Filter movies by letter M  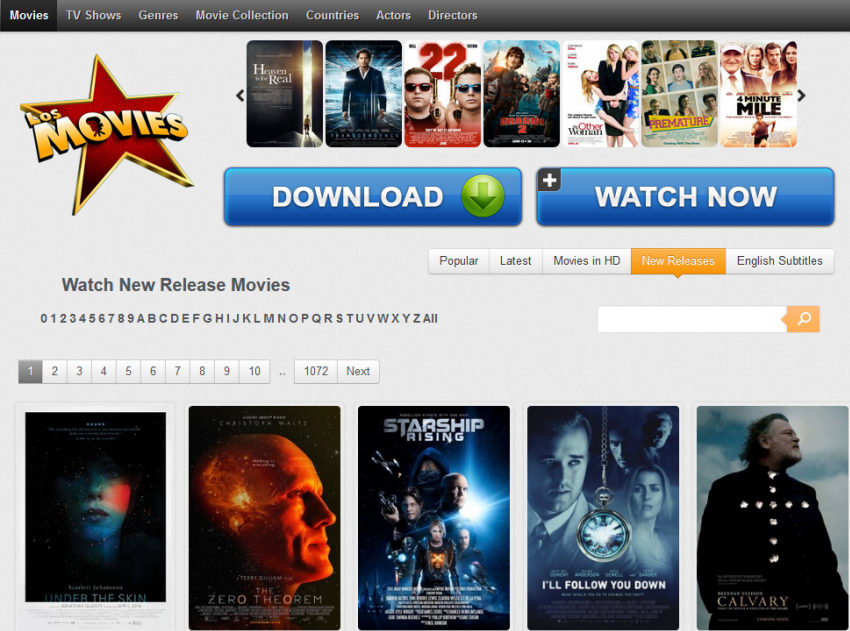[269, 318]
